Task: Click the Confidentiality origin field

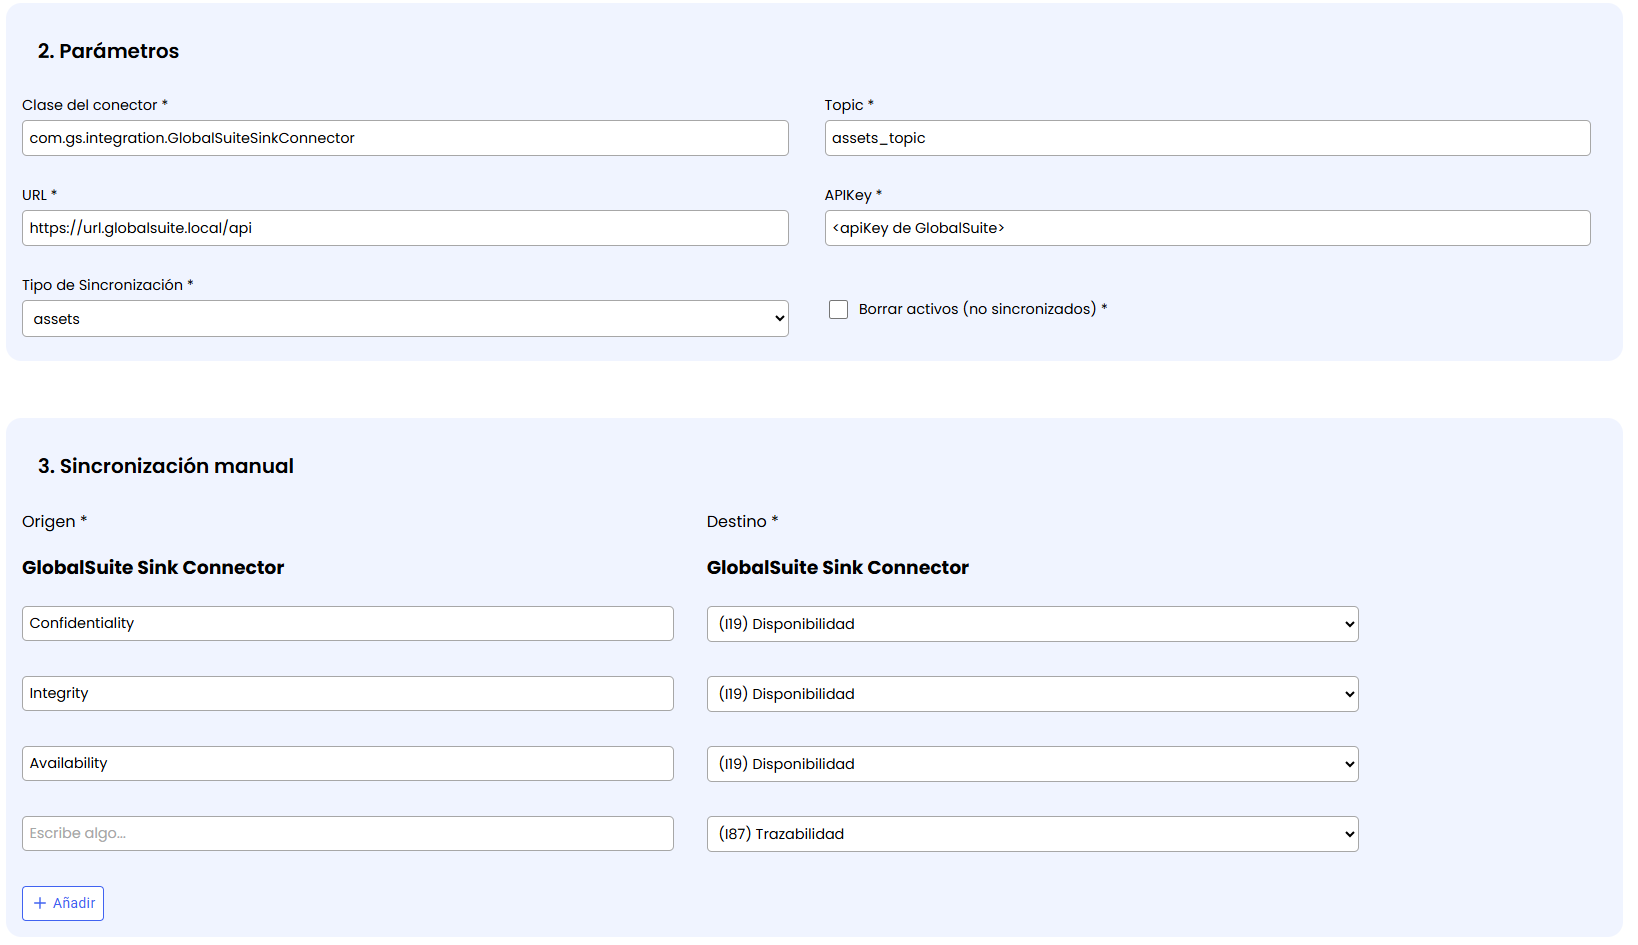Action: coord(347,623)
